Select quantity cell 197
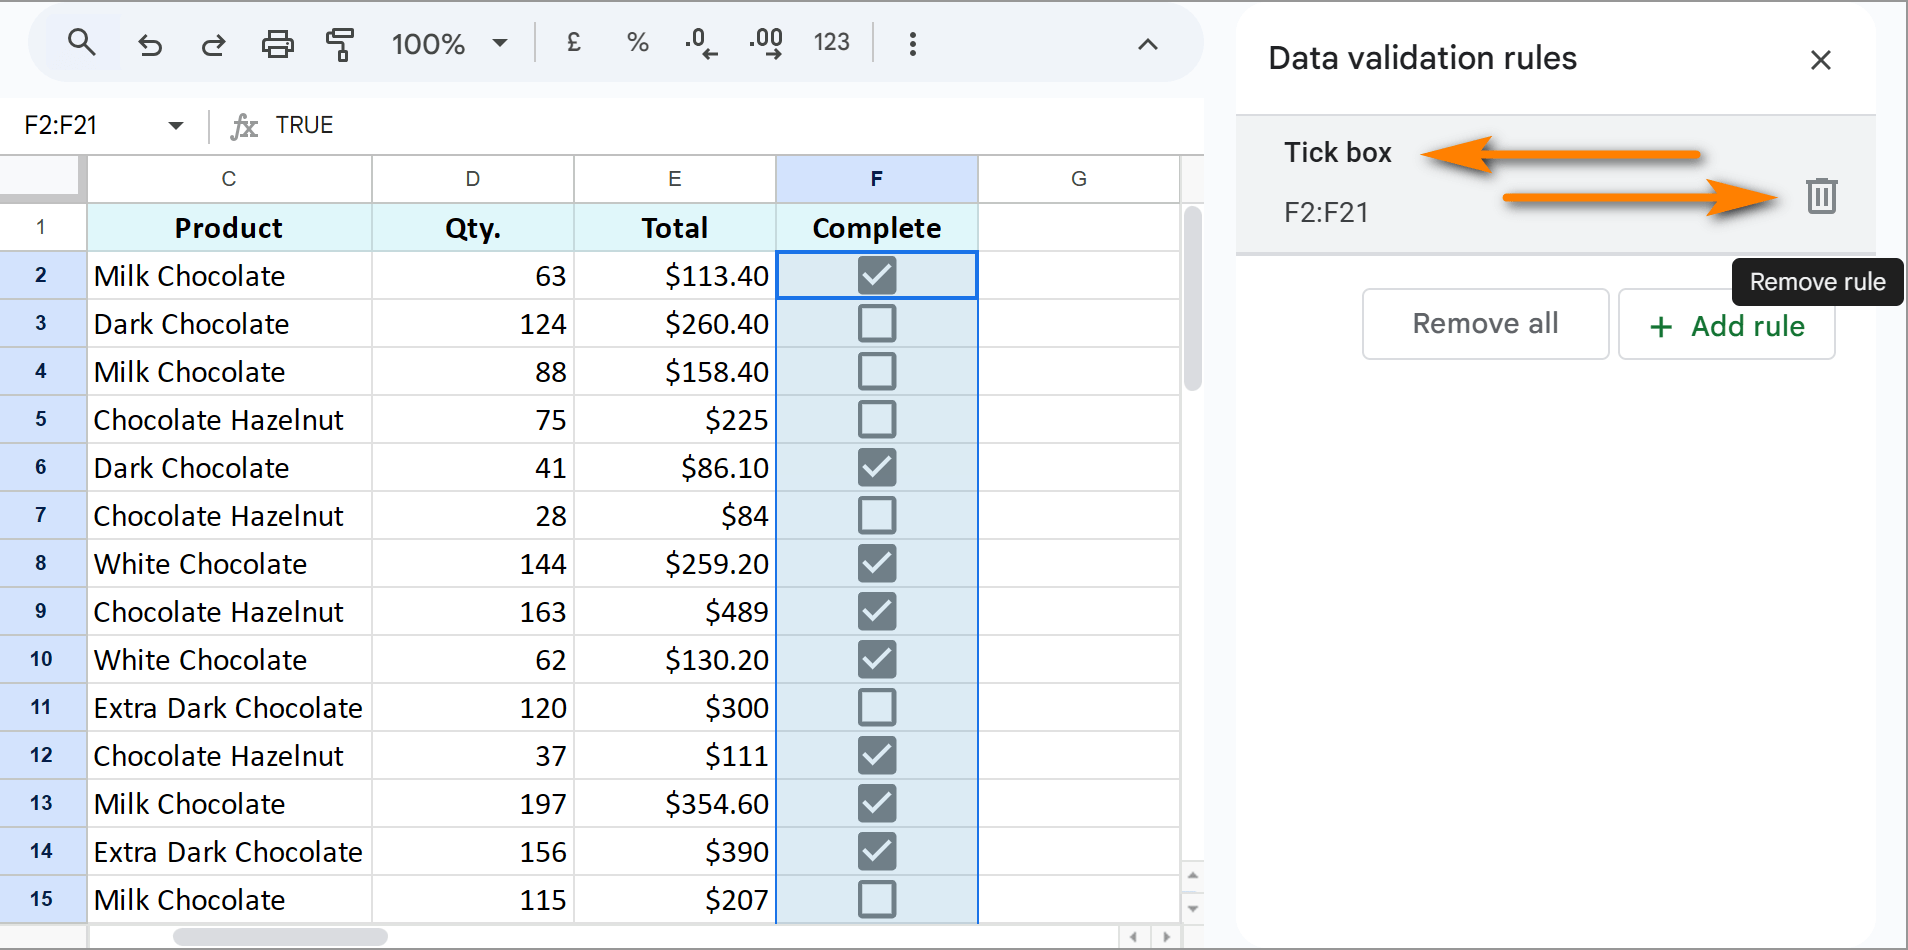 [x=473, y=803]
